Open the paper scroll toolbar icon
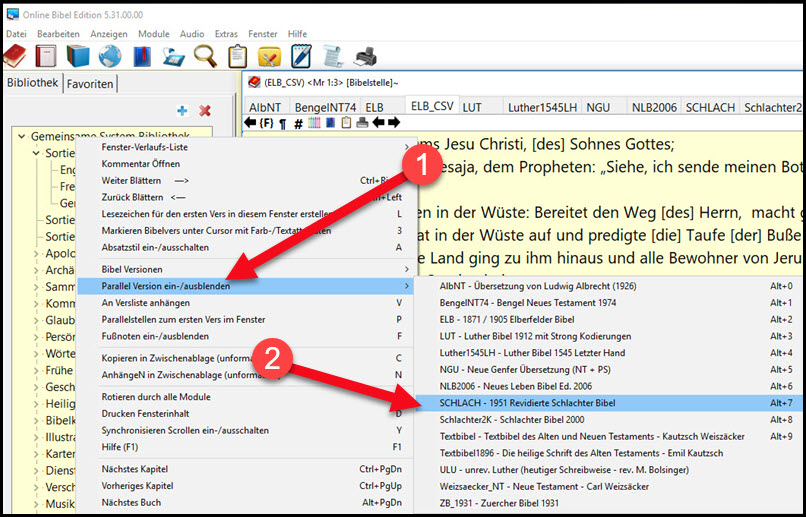This screenshot has width=806, height=517. (x=333, y=56)
